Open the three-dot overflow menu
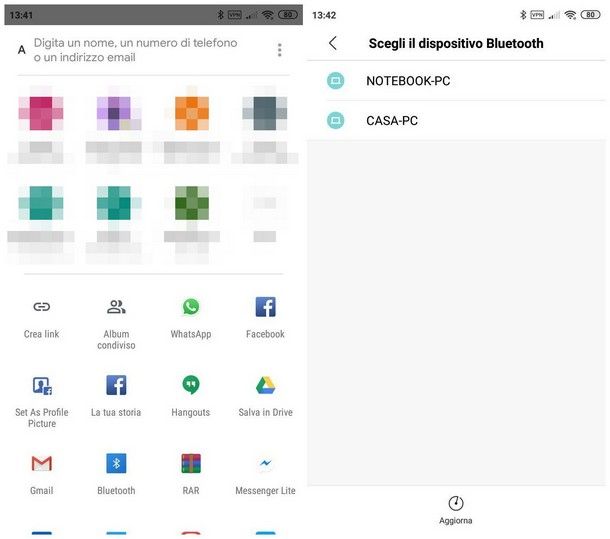The width and height of the screenshot is (610, 539). tap(279, 50)
